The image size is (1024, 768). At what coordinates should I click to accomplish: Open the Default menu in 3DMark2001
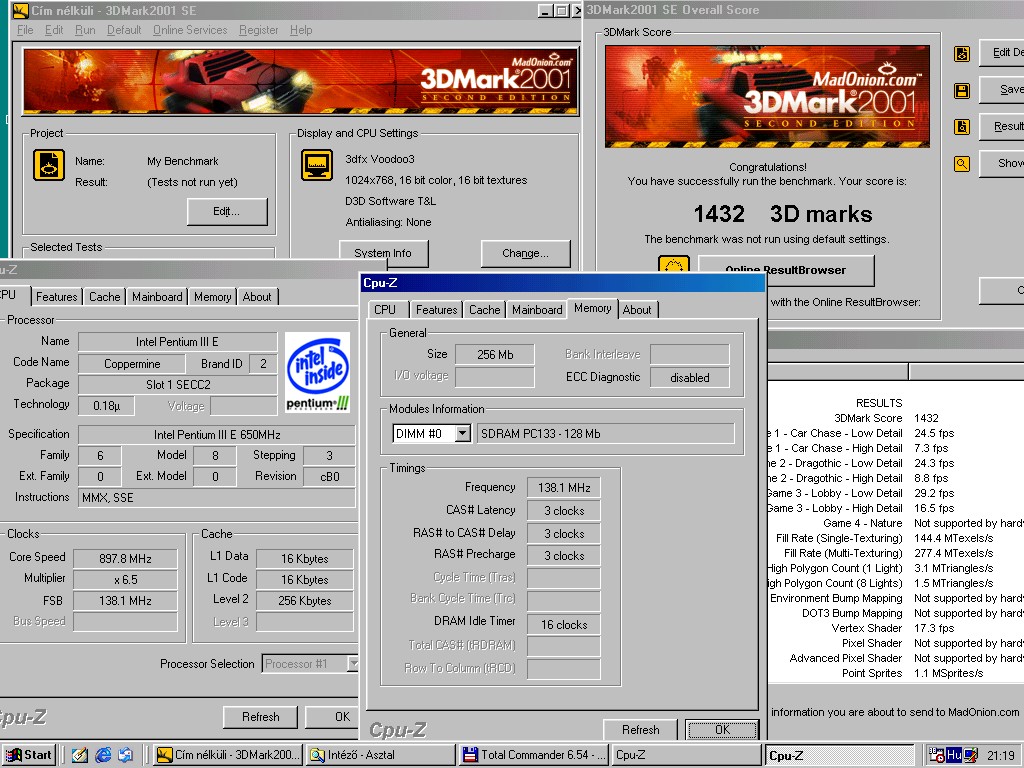point(124,30)
